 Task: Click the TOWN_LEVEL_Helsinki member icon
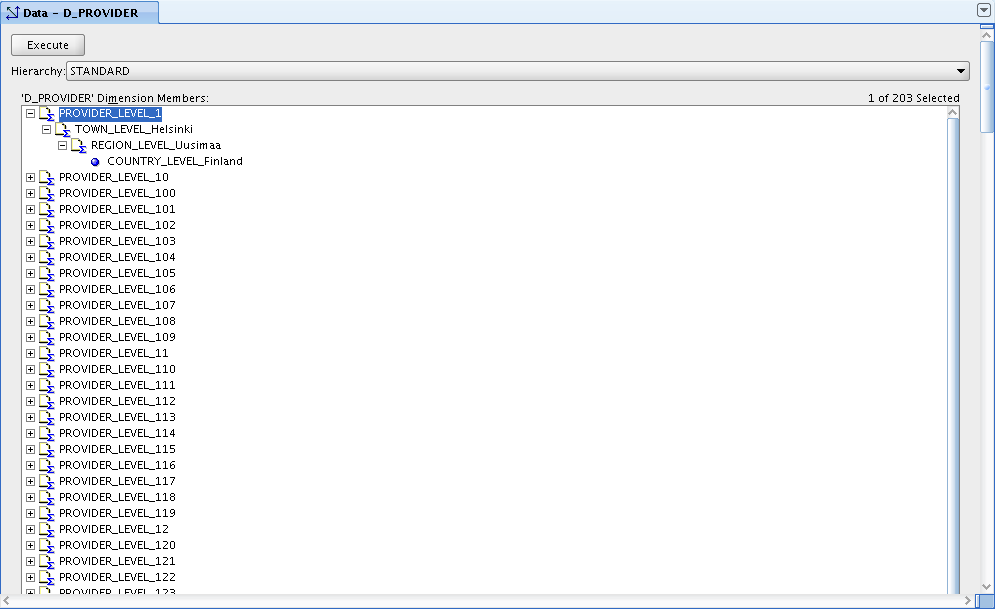63,129
